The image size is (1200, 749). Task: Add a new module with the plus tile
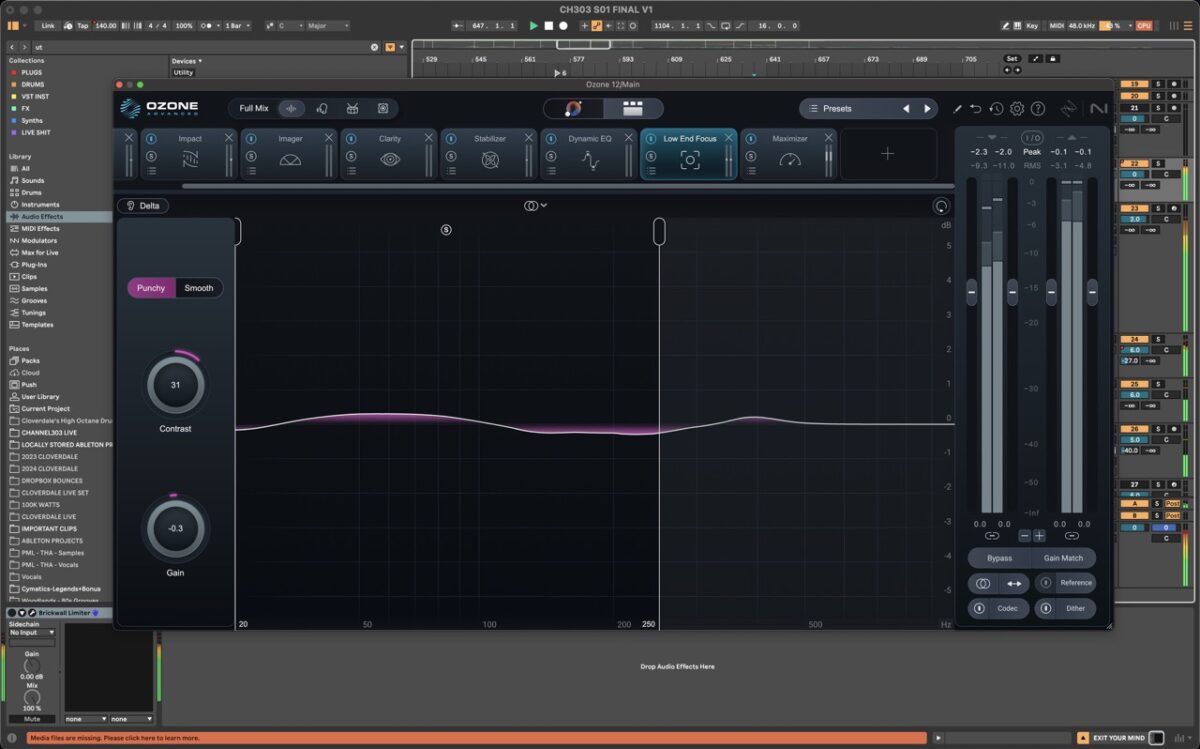pos(888,152)
